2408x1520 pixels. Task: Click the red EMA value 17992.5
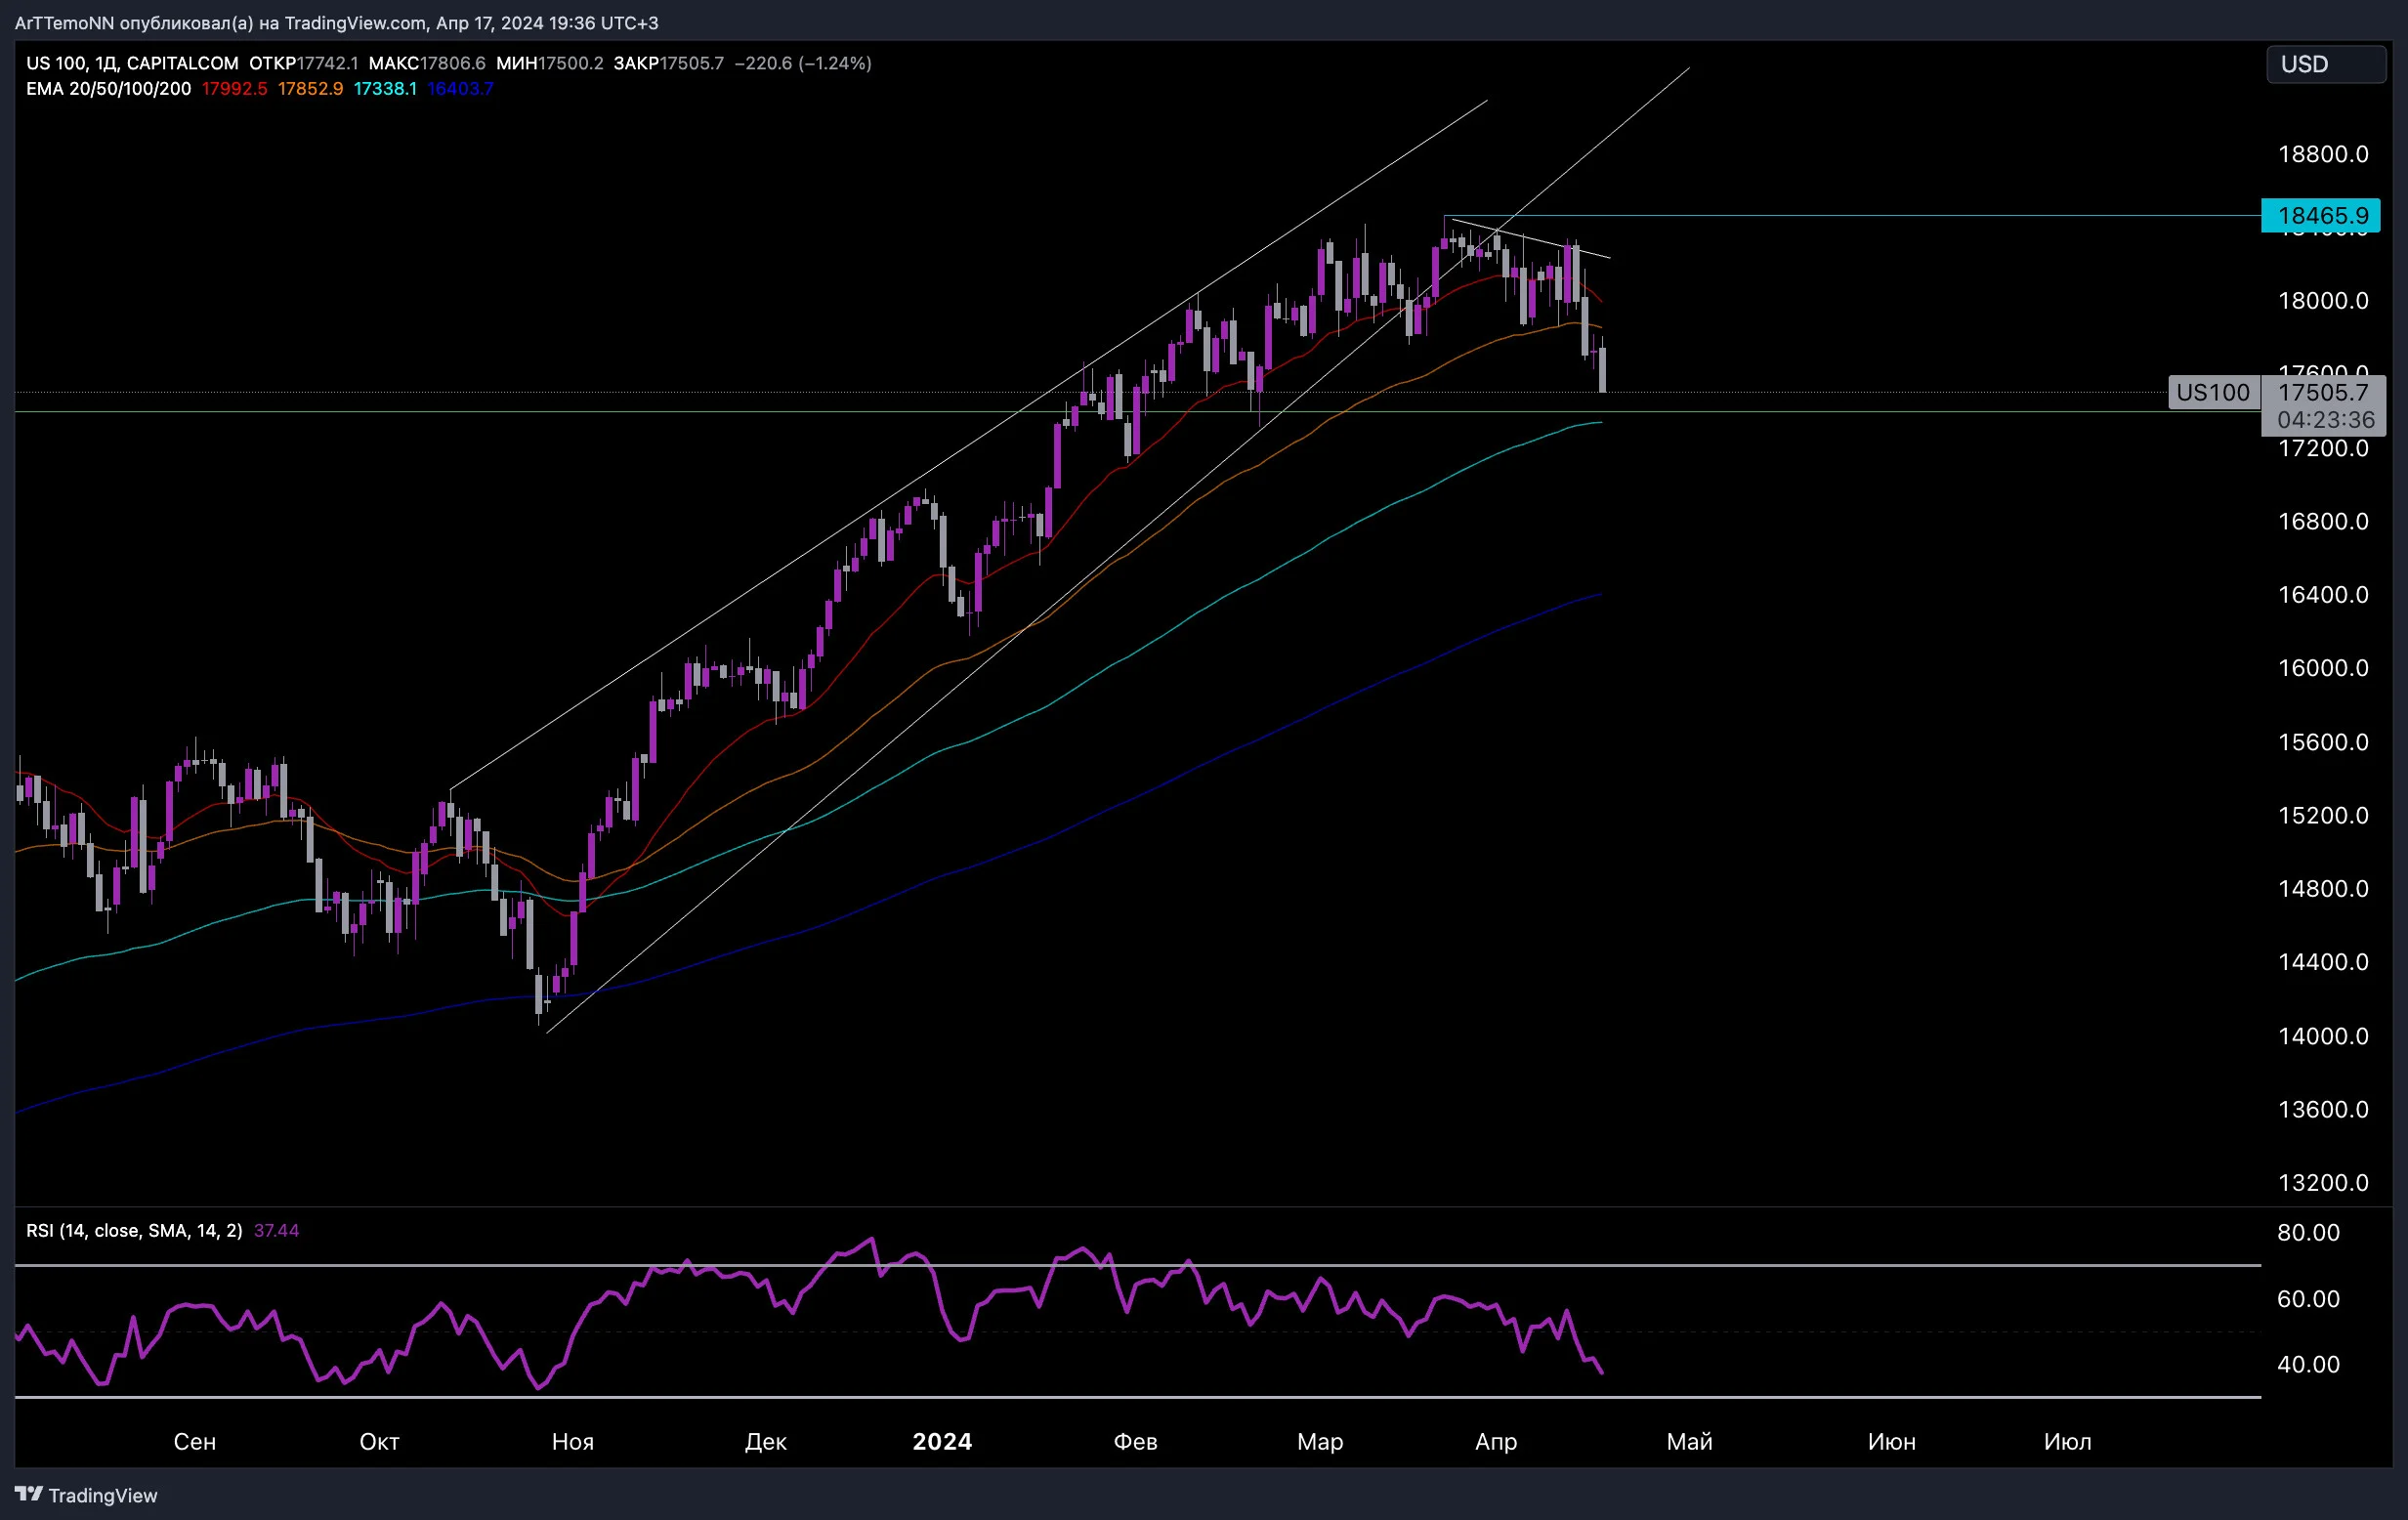(x=235, y=89)
